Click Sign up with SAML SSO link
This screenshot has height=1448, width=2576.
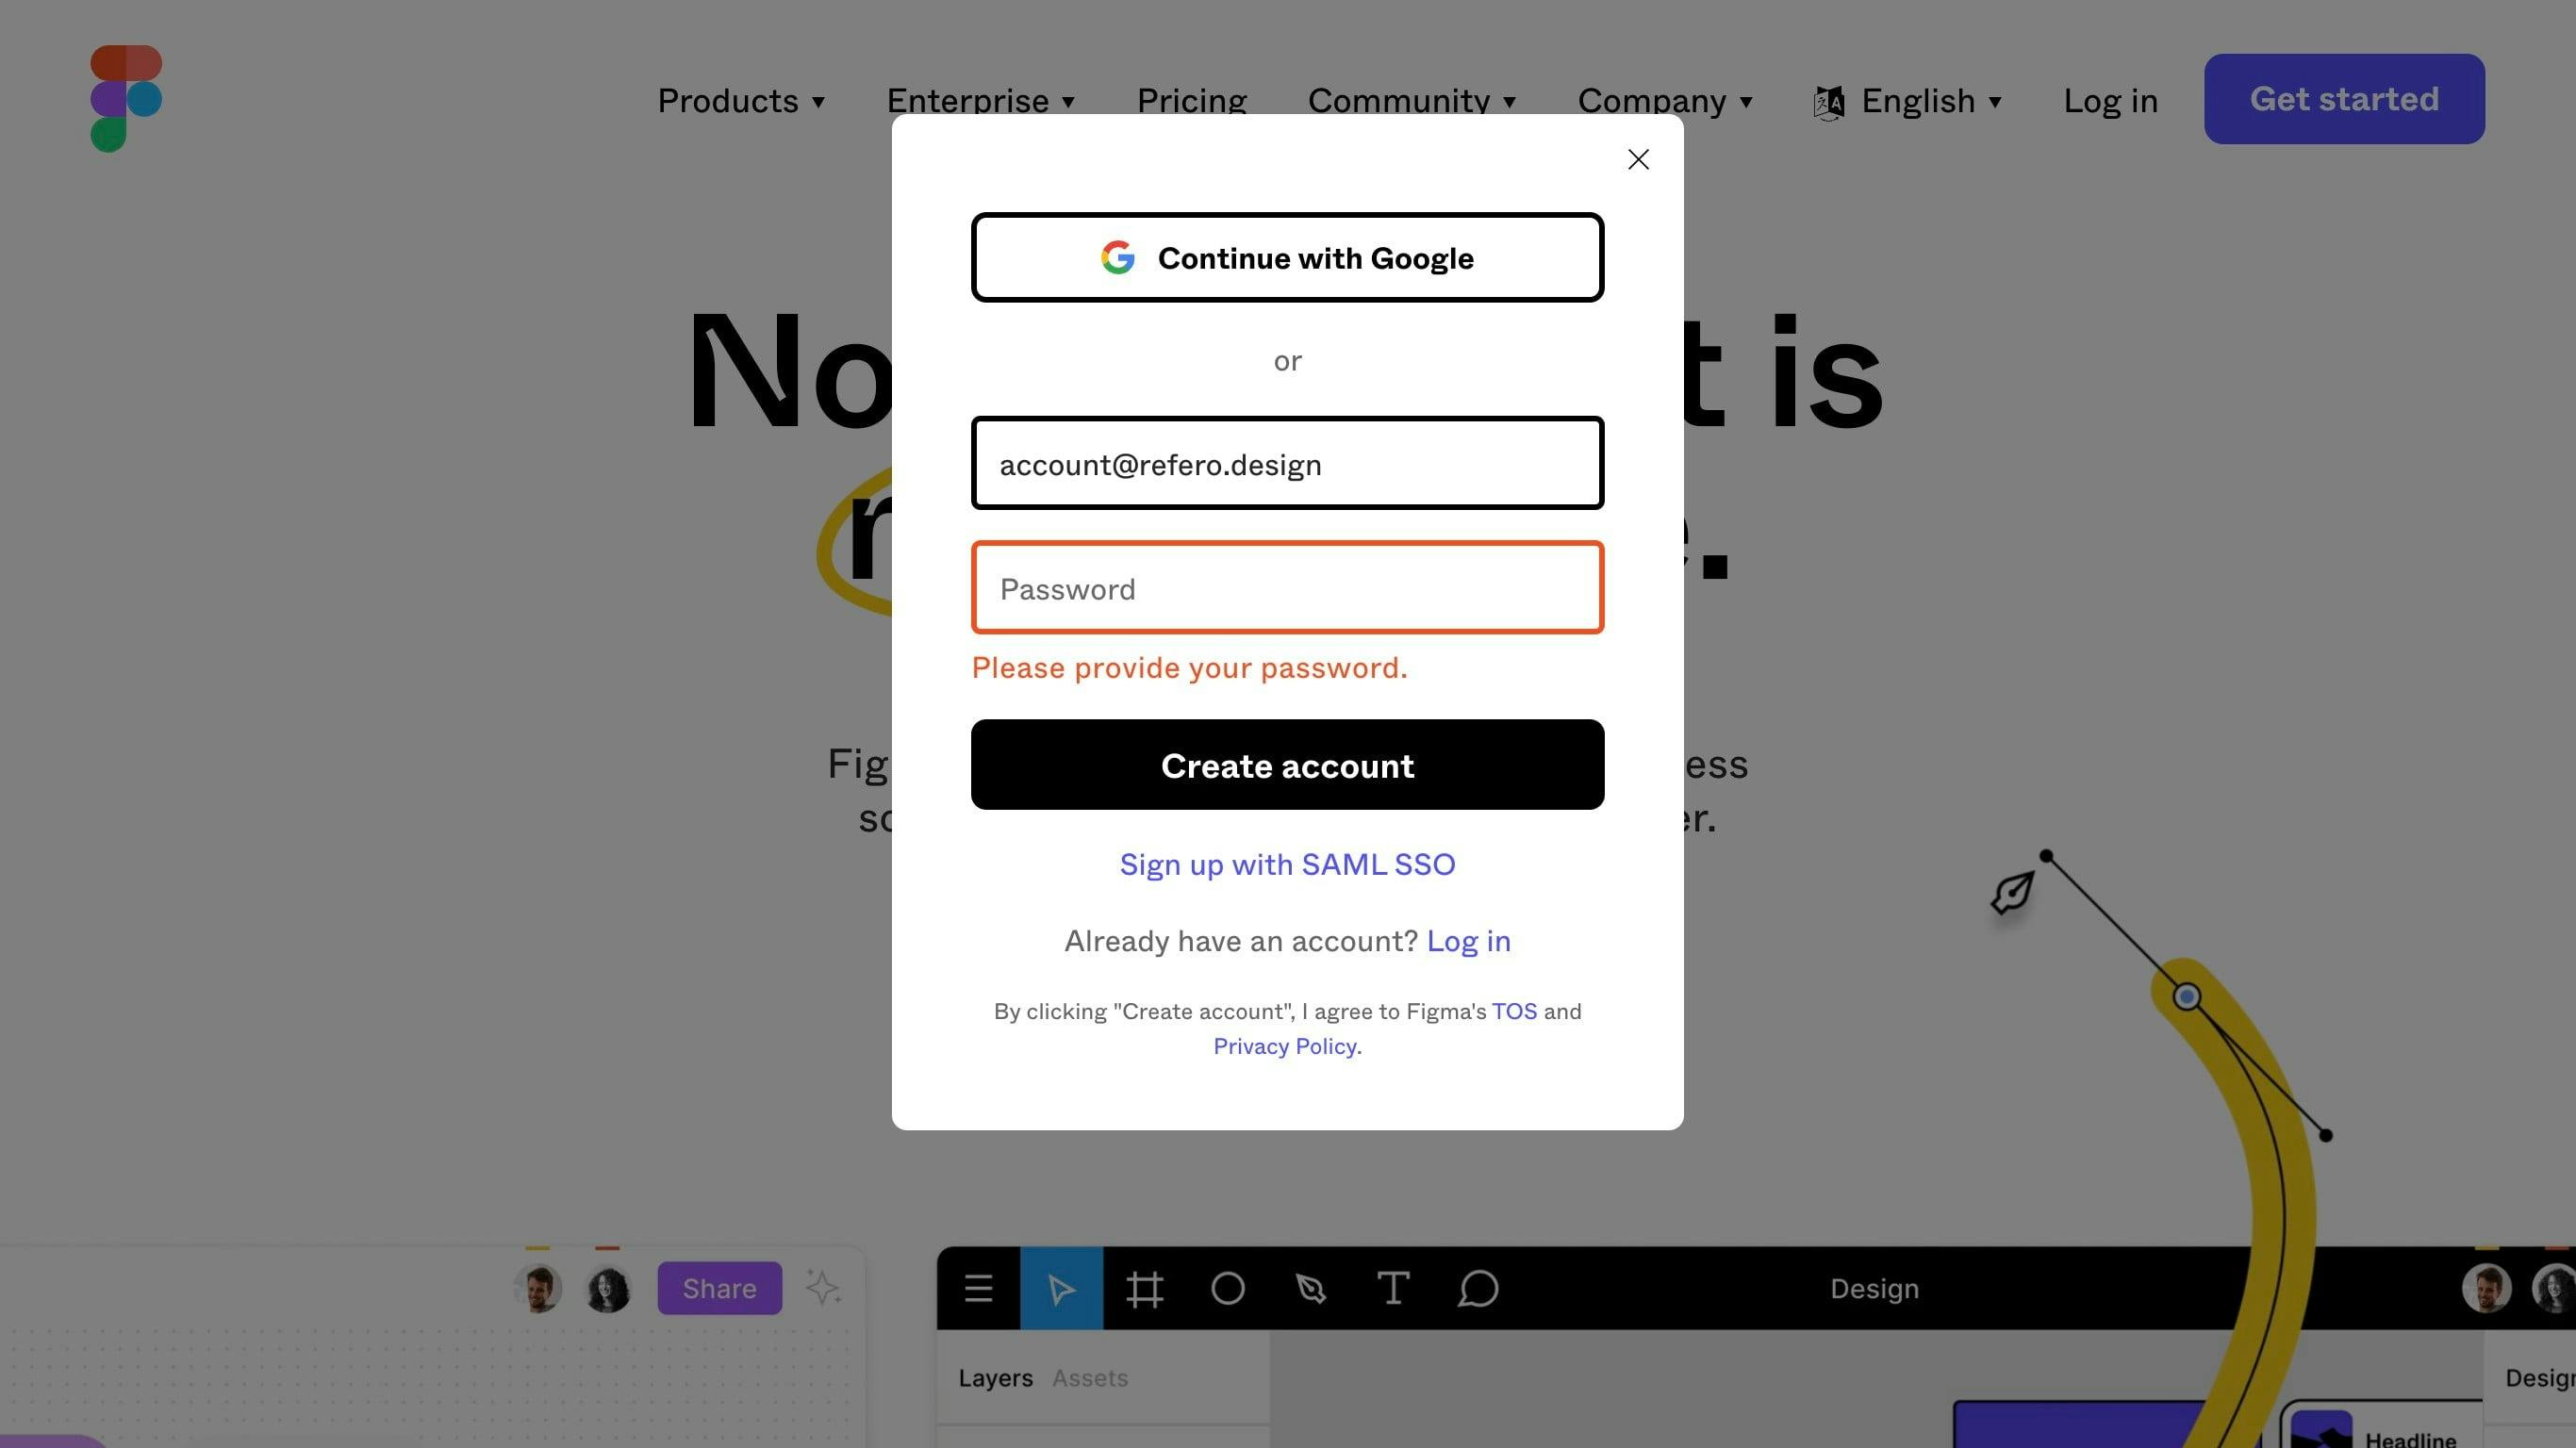coord(1286,864)
